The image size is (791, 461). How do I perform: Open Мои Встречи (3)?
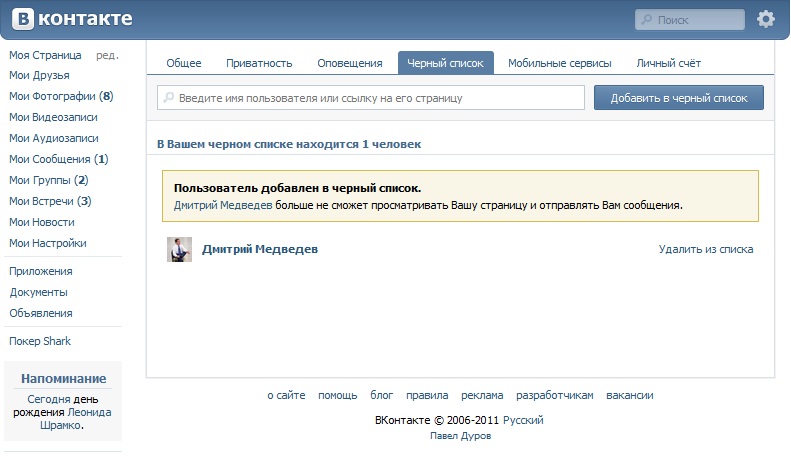point(50,201)
